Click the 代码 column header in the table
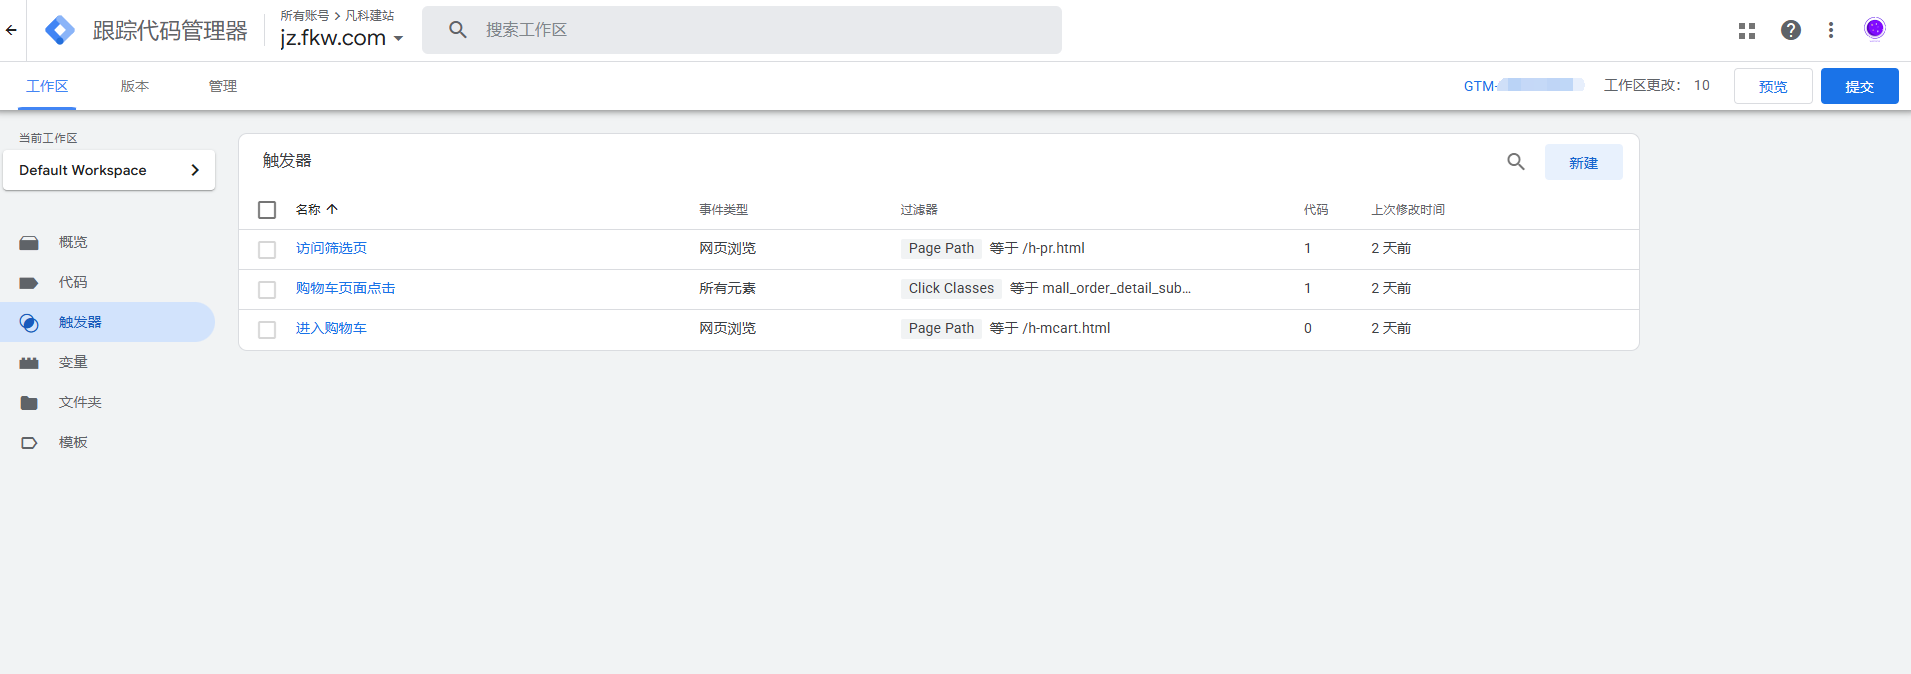Viewport: 1911px width, 674px height. (1316, 209)
